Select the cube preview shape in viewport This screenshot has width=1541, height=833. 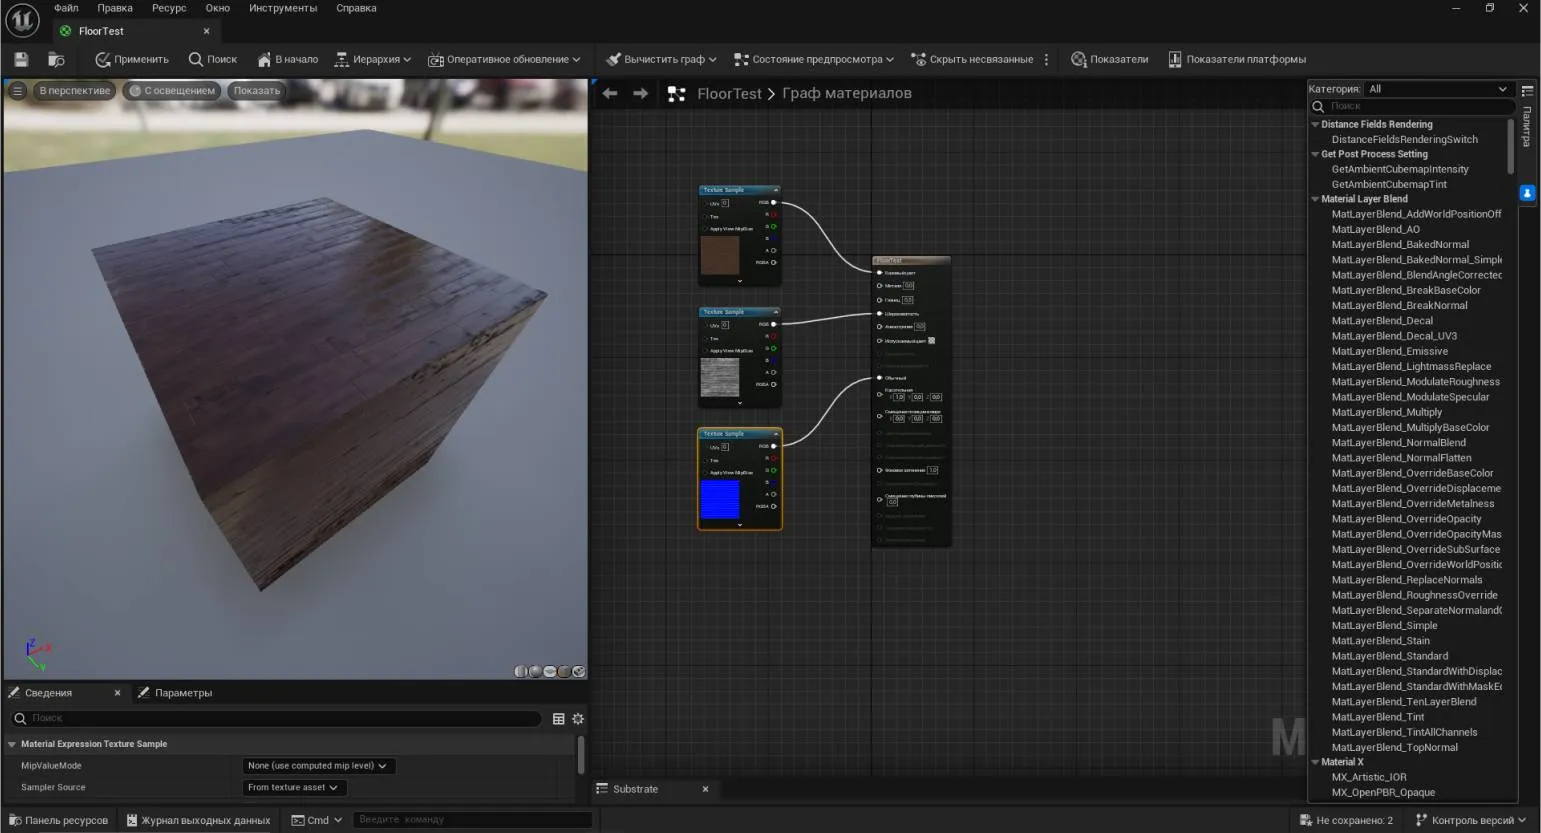564,672
